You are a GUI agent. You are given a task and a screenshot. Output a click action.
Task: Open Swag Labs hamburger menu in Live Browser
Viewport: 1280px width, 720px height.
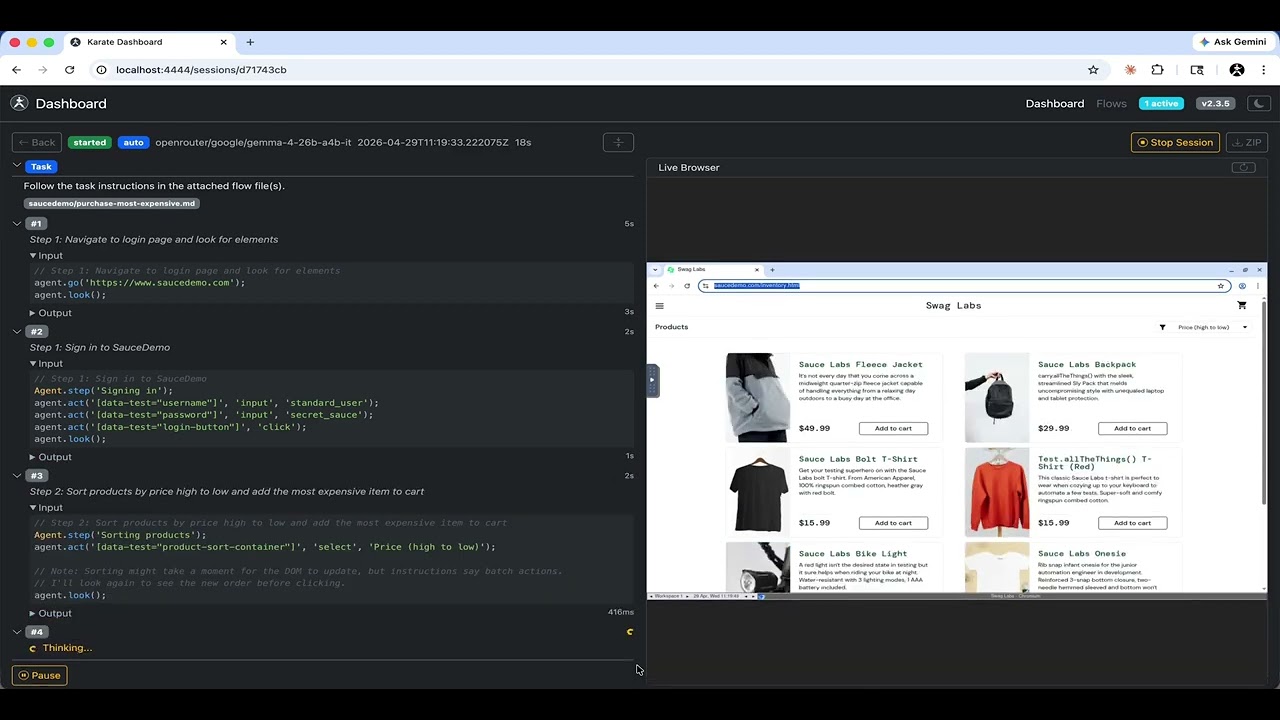pos(659,306)
